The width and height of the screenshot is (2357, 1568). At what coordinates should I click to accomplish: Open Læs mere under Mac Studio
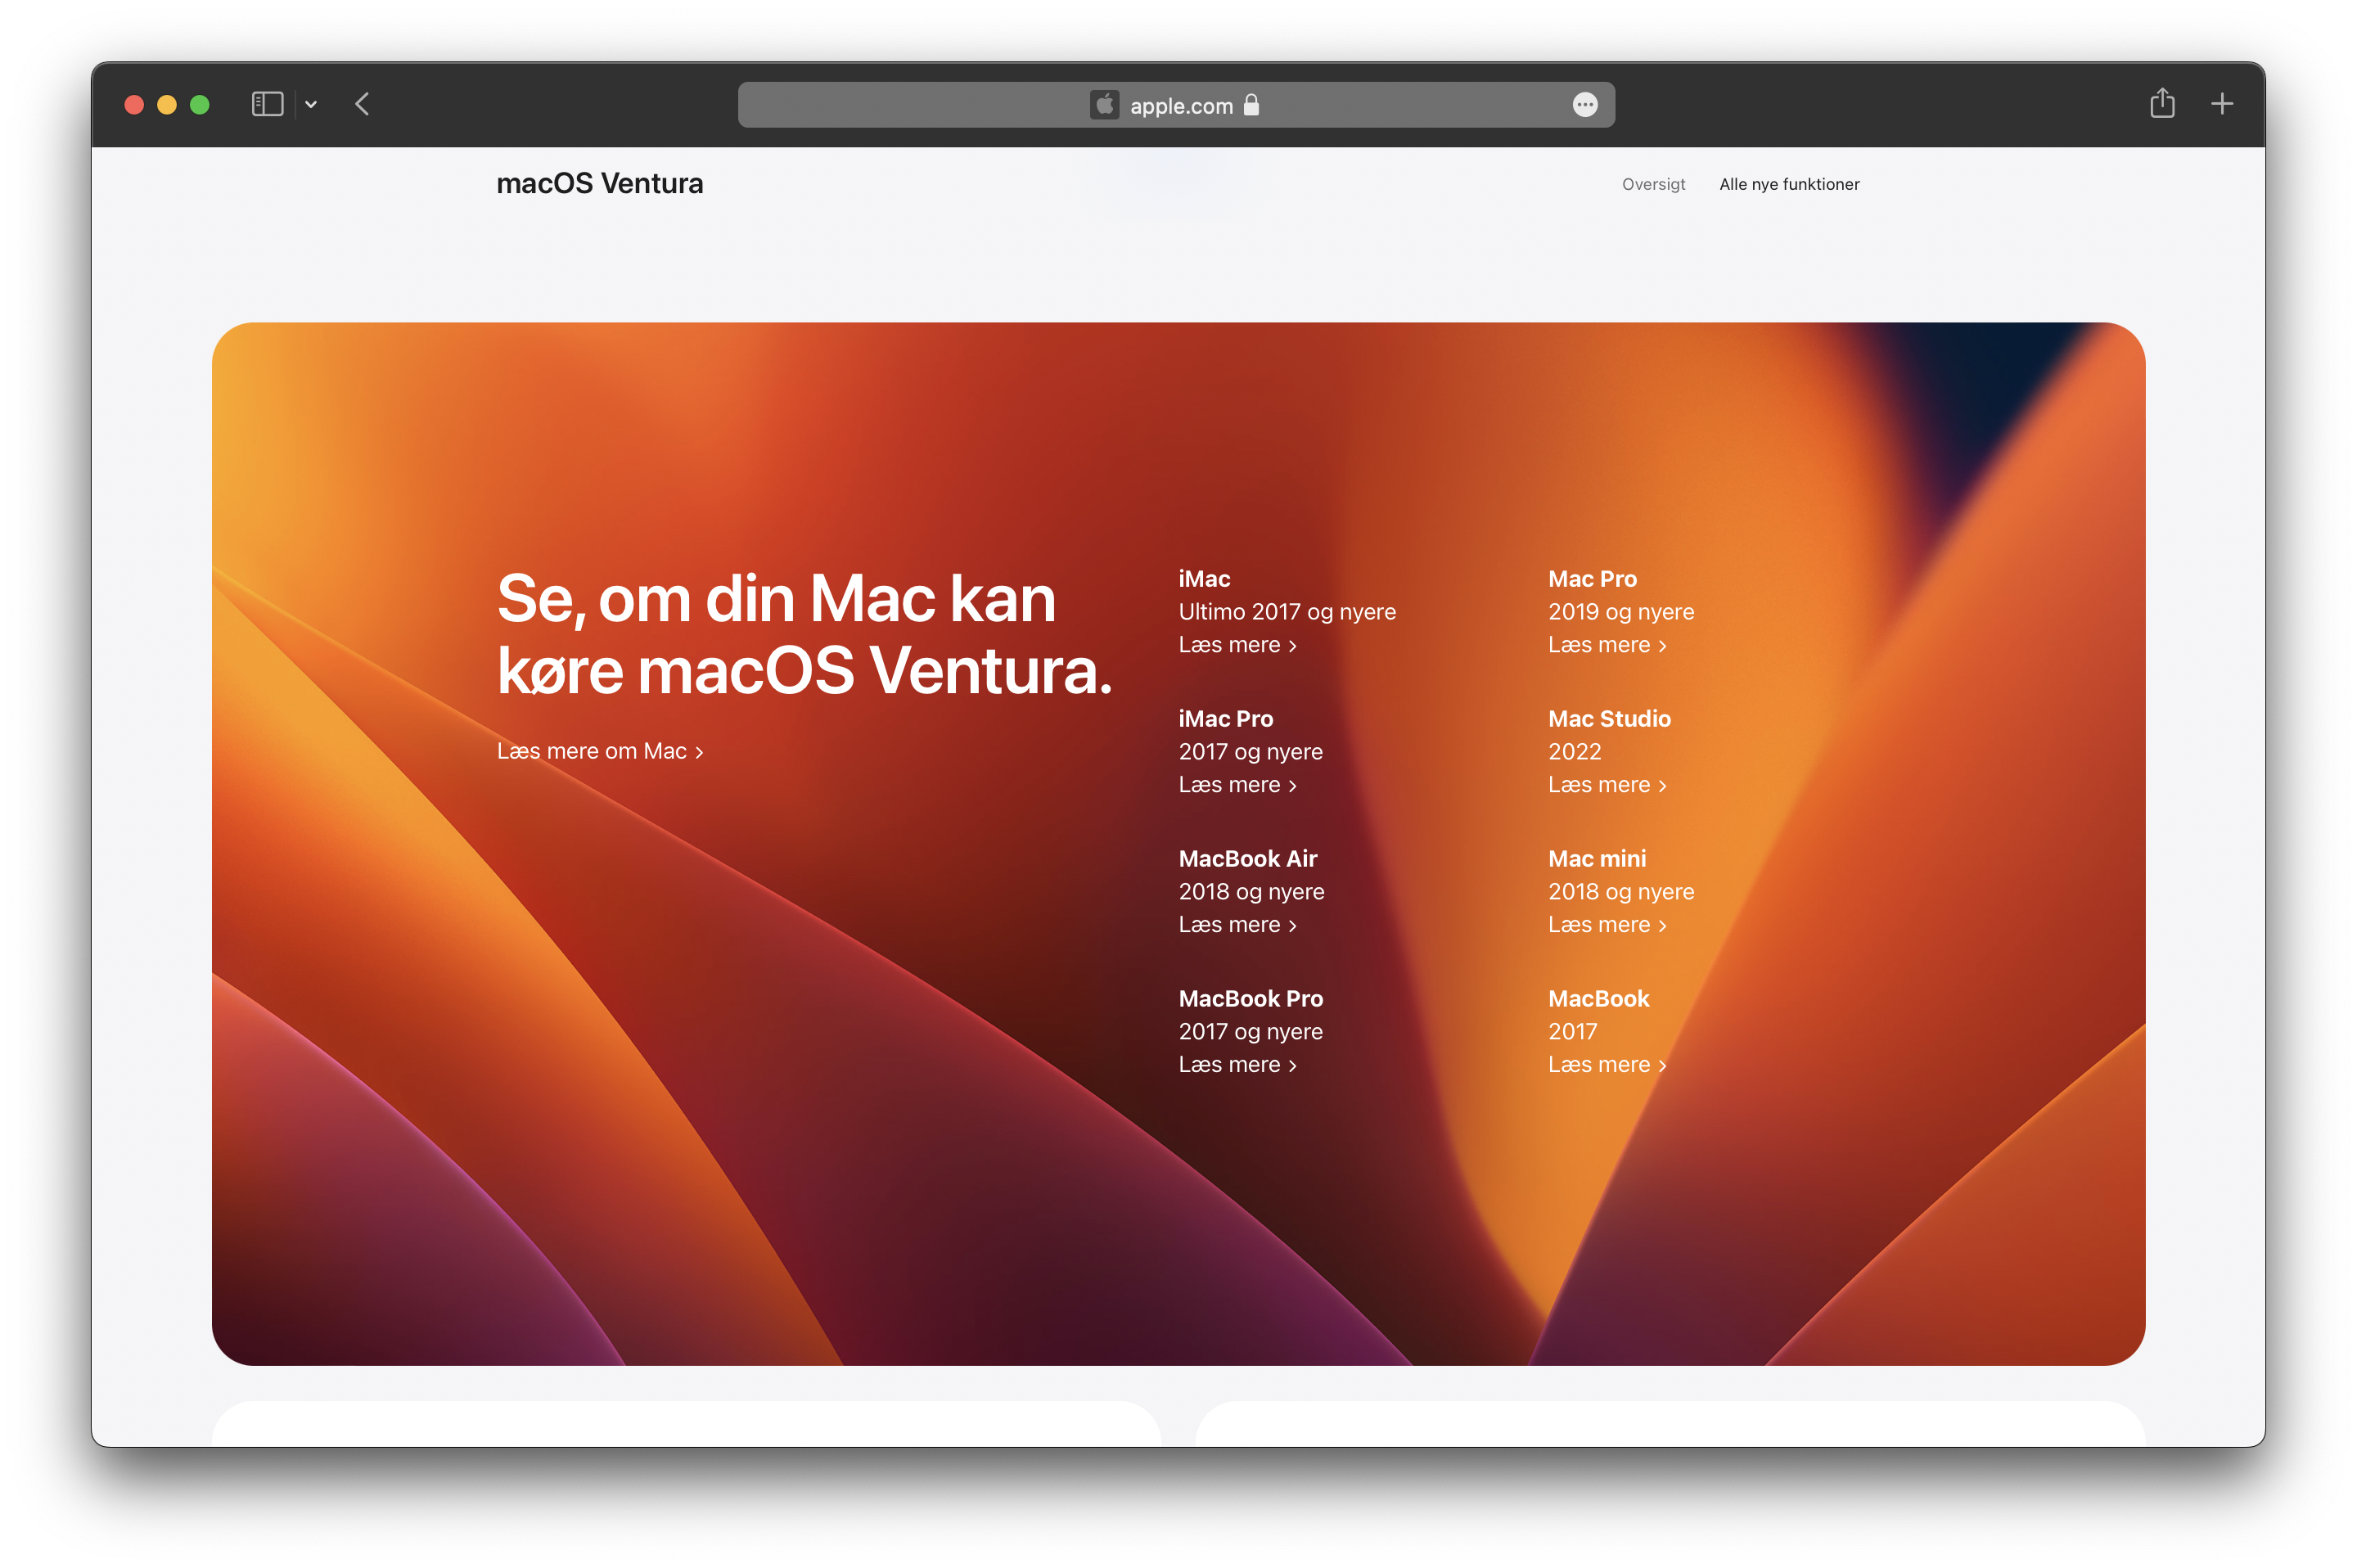[1607, 785]
